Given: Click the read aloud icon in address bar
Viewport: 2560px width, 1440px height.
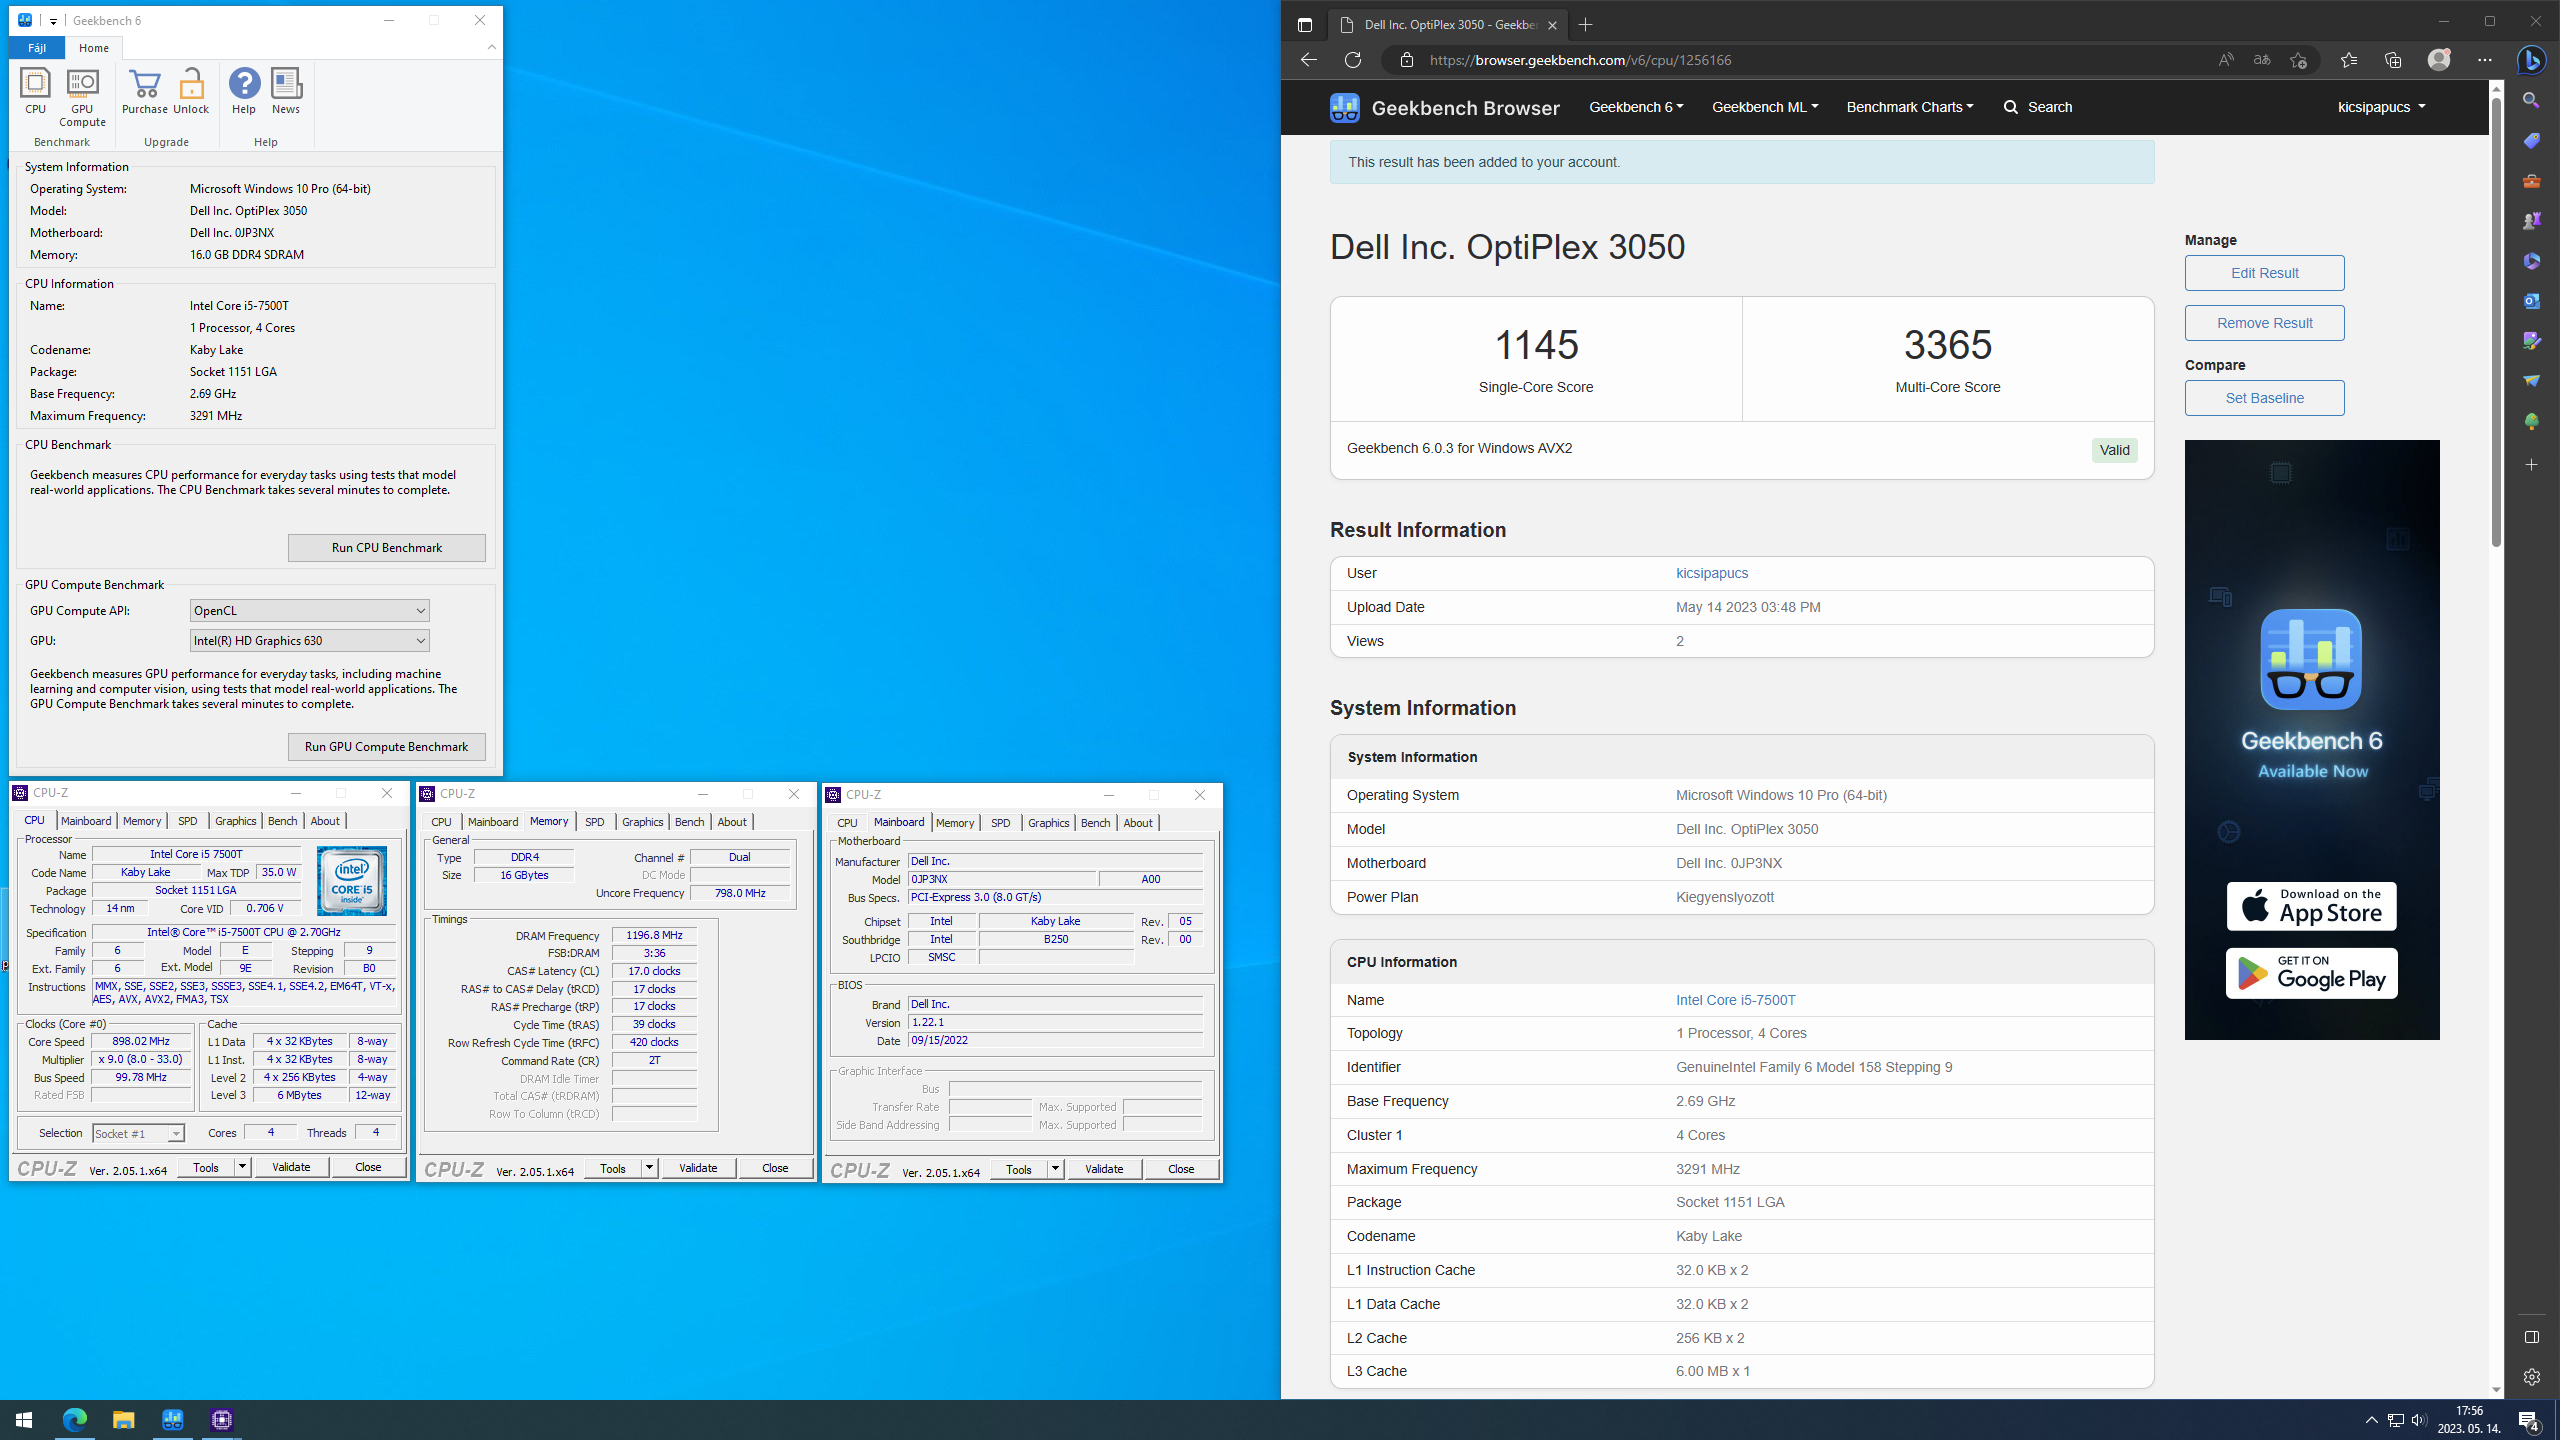Looking at the screenshot, I should tap(2225, 60).
